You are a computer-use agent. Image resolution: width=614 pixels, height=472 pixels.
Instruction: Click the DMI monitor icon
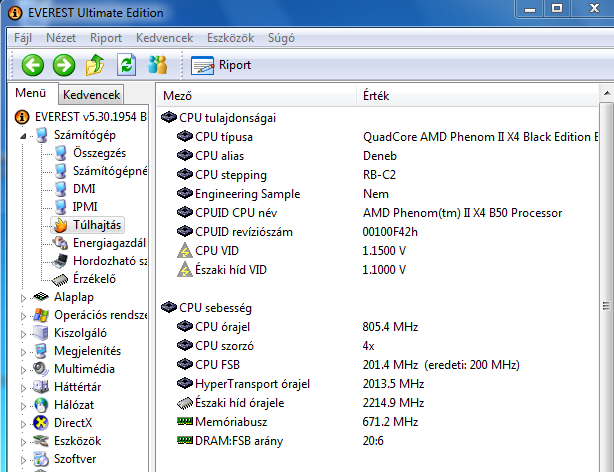(61, 189)
